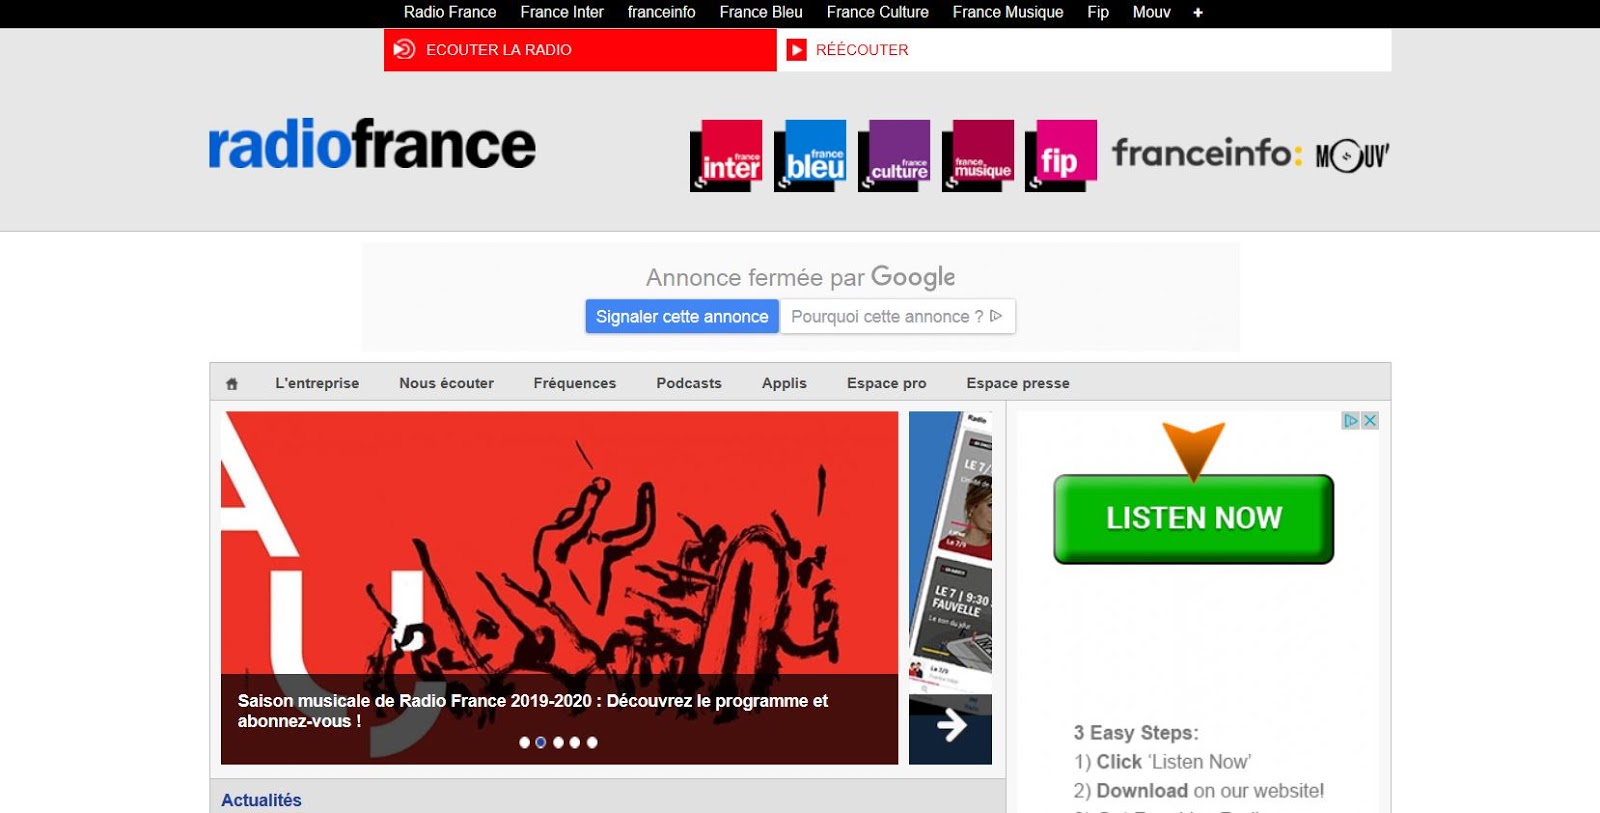The image size is (1600, 813).
Task: Open Radio France in top bar
Action: click(450, 13)
